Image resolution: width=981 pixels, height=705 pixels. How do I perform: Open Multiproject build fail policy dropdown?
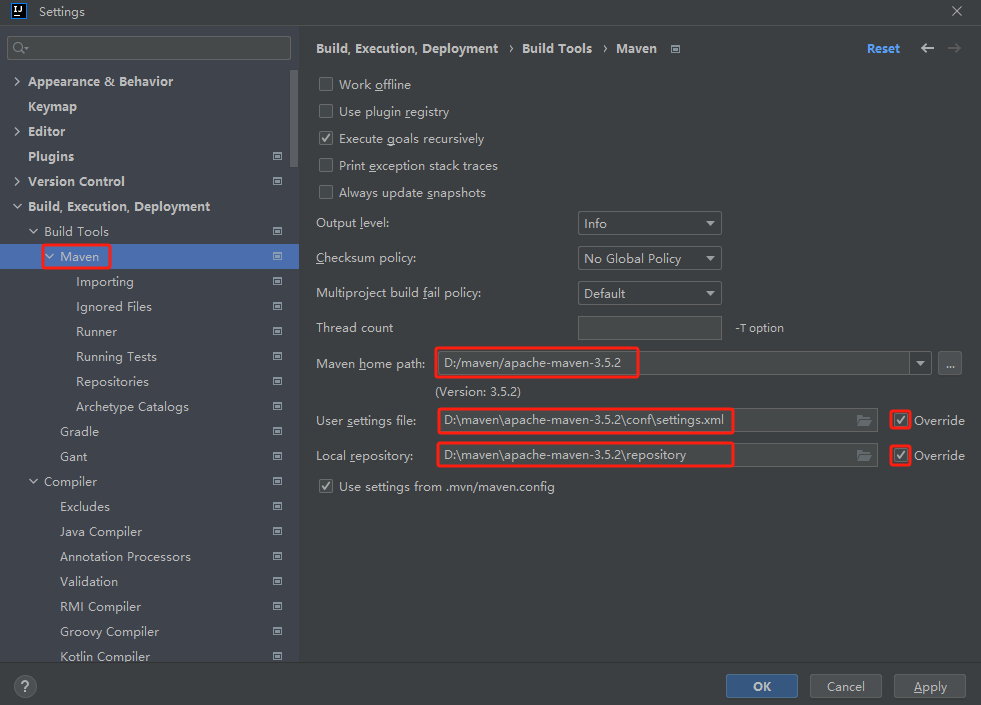coord(649,293)
